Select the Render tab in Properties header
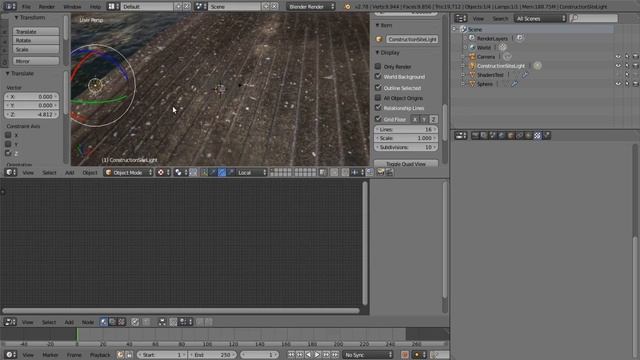Image resolution: width=640 pixels, height=360 pixels. (475, 136)
